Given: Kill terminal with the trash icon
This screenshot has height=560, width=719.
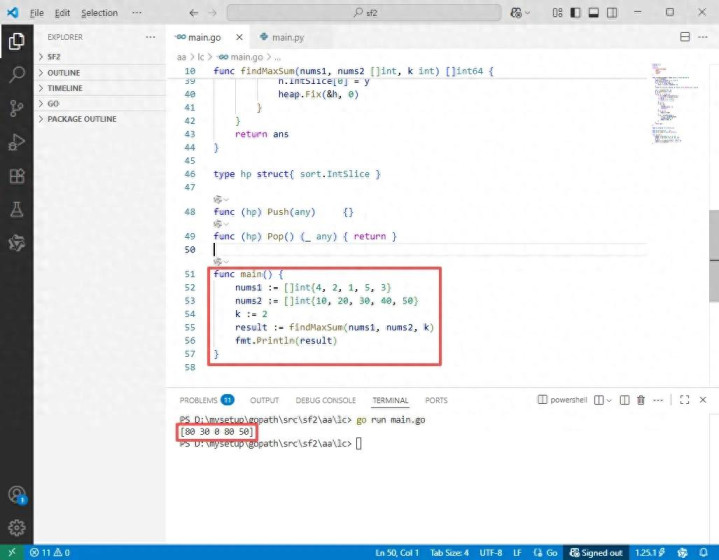Looking at the screenshot, I should coord(641,400).
